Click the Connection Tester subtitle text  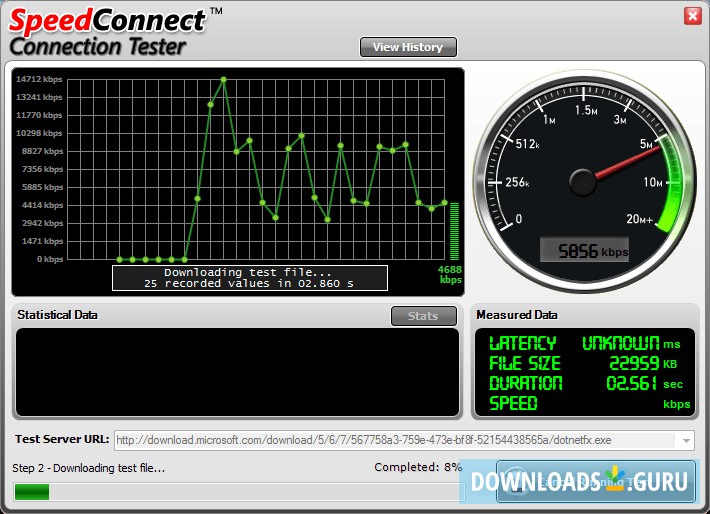97,47
